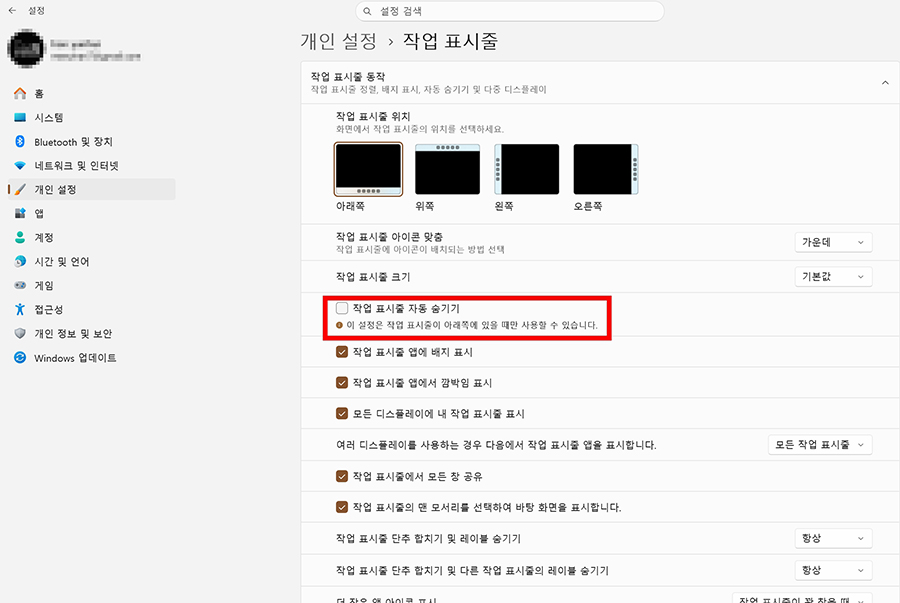Select the 오른쪽 taskbar position thumbnail
This screenshot has width=900, height=603.
(606, 169)
